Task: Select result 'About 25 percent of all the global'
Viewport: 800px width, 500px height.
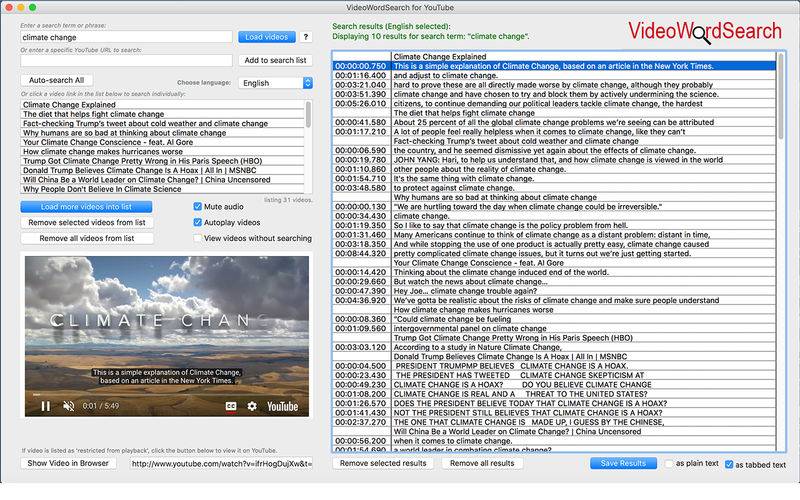Action: tap(555, 122)
